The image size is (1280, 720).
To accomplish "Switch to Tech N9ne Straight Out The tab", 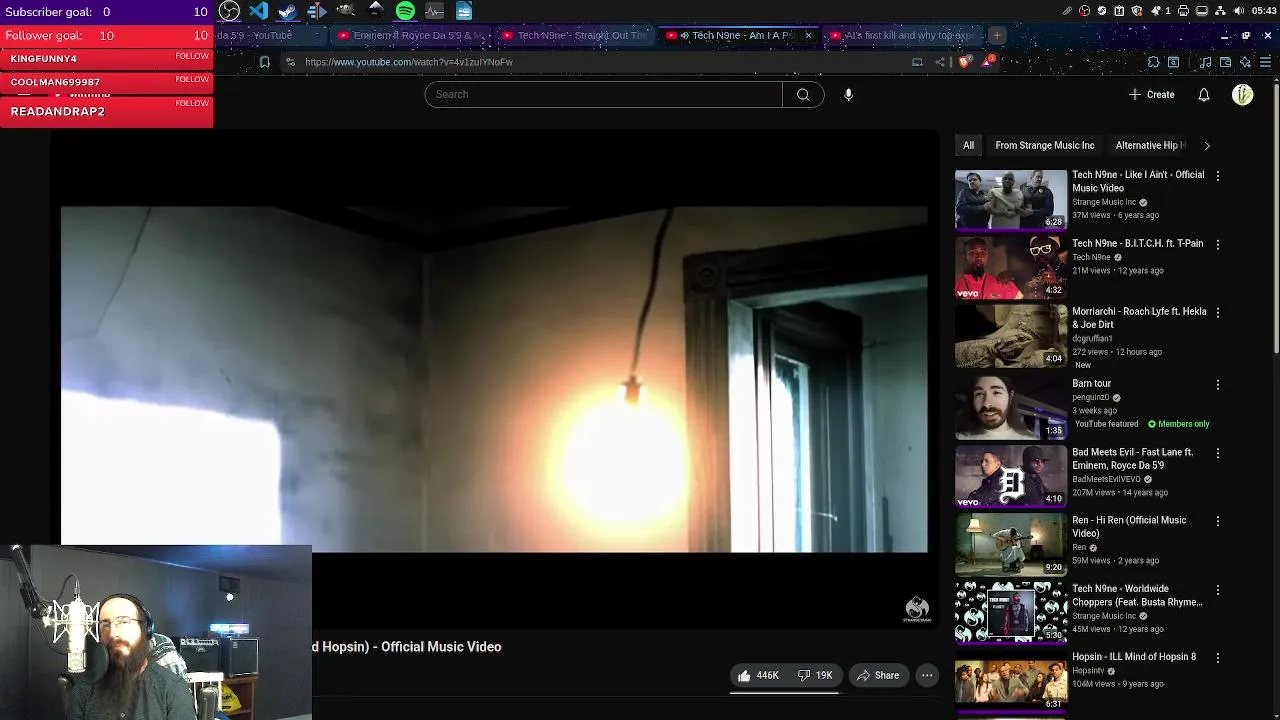I will [x=576, y=35].
